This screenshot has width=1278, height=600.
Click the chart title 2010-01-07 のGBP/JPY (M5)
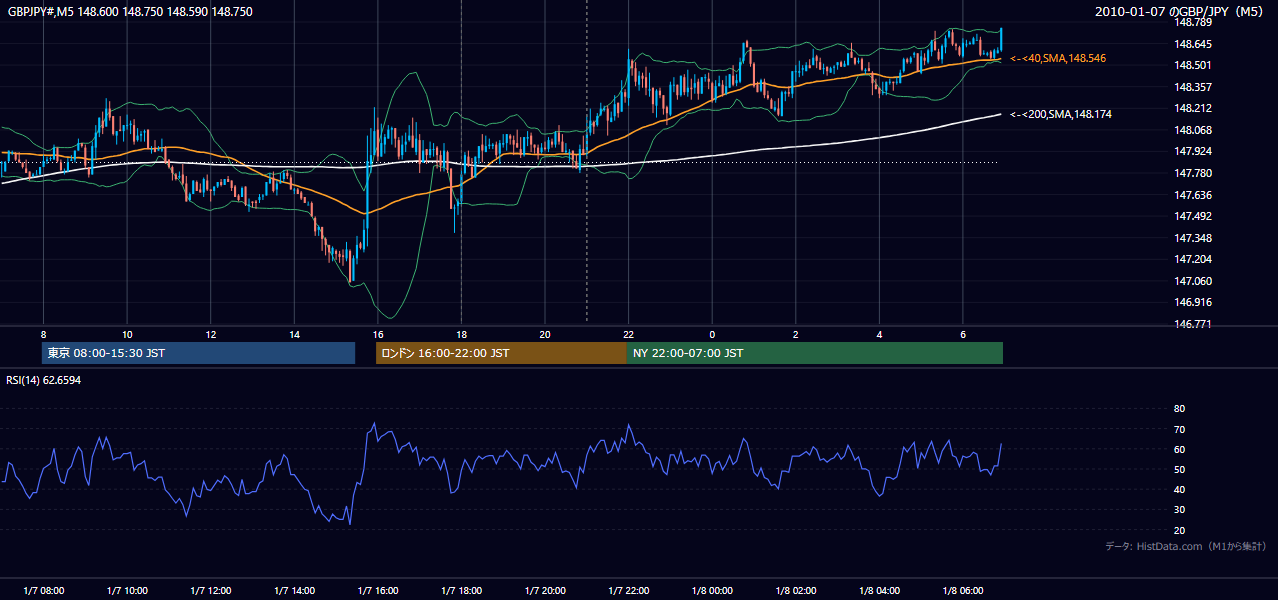[1180, 11]
